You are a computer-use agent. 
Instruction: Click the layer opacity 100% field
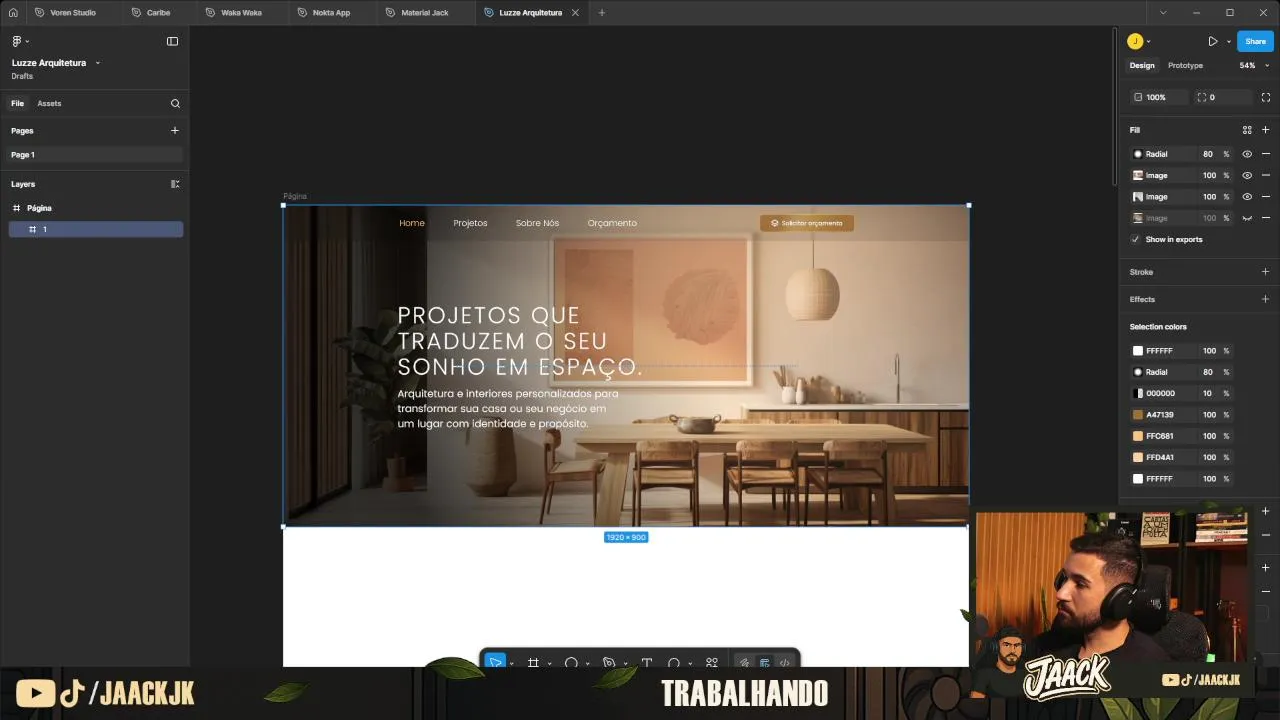1160,97
